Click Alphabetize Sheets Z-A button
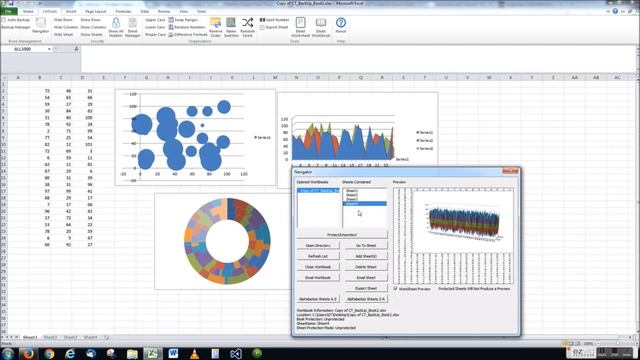Screen dimensions: 640x360 366,299
